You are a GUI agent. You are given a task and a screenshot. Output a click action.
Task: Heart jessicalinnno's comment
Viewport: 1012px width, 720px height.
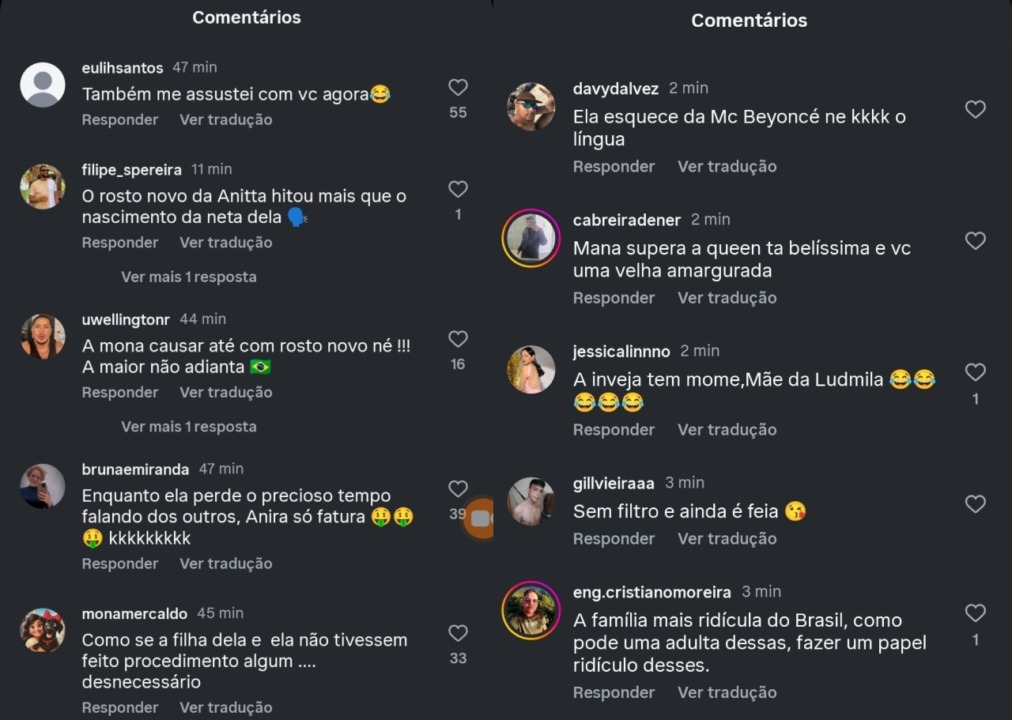pyautogui.click(x=975, y=372)
